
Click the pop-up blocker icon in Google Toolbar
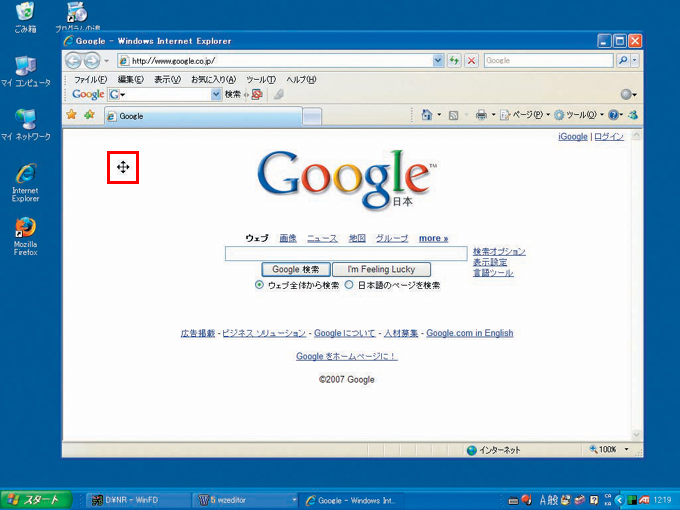257,94
